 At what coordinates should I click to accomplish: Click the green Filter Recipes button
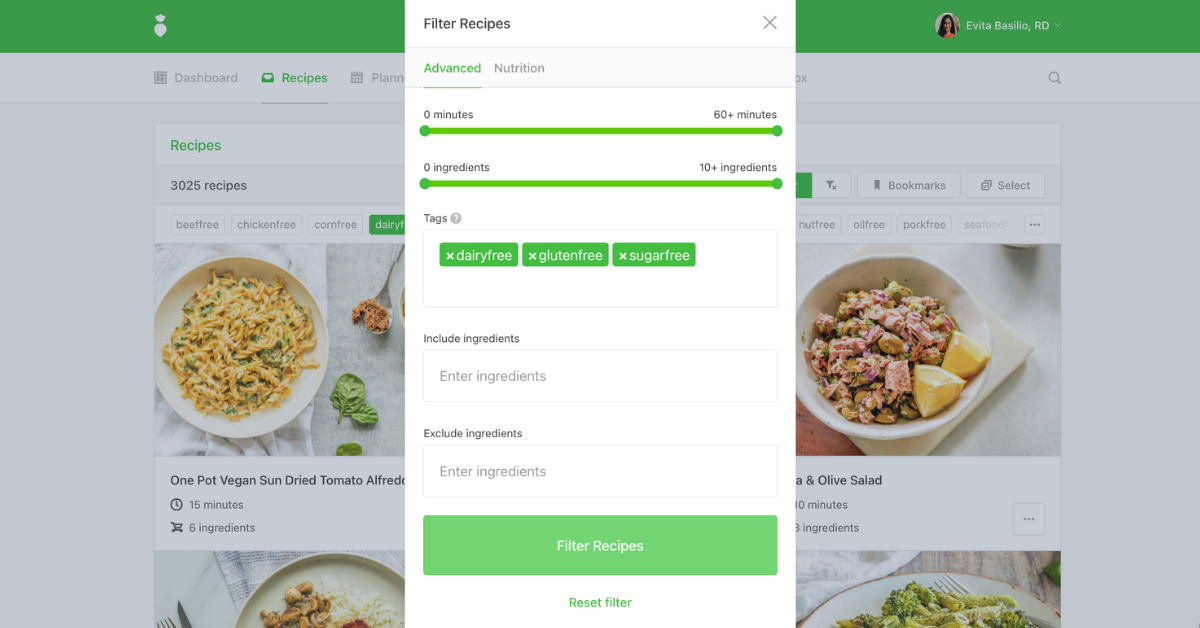[600, 545]
